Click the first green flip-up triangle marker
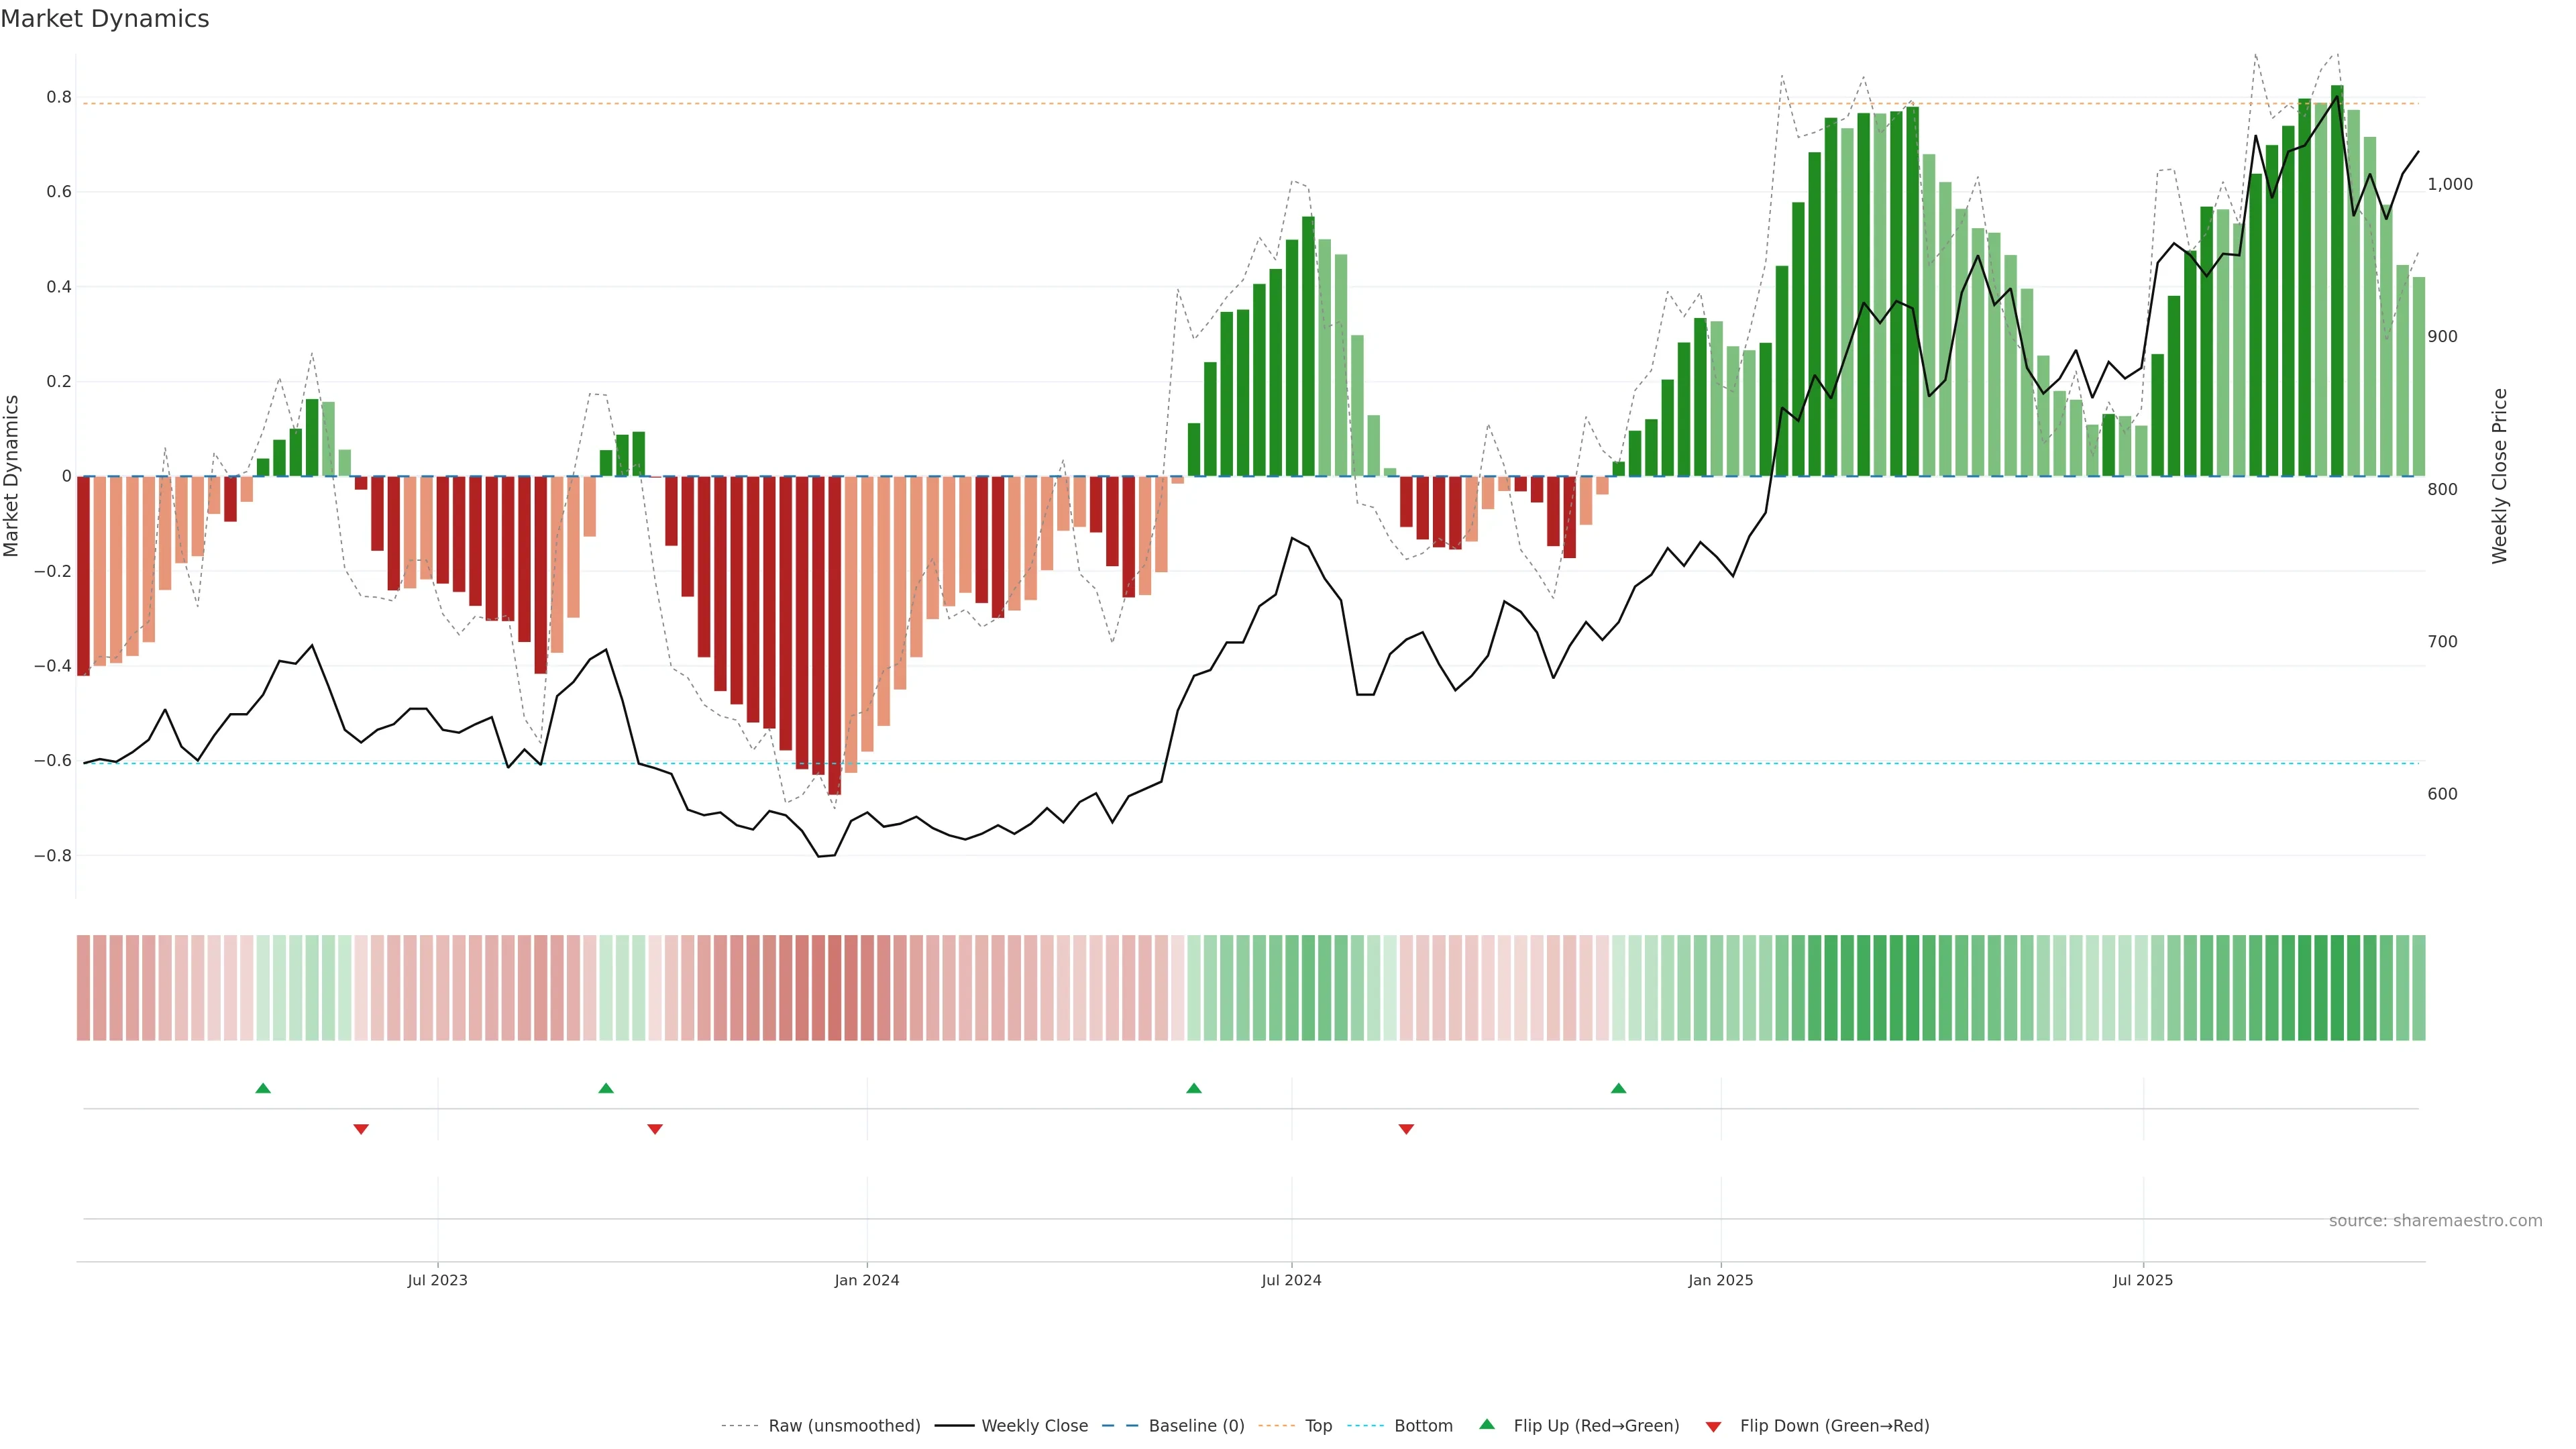The image size is (2576, 1449). pyautogui.click(x=263, y=1088)
